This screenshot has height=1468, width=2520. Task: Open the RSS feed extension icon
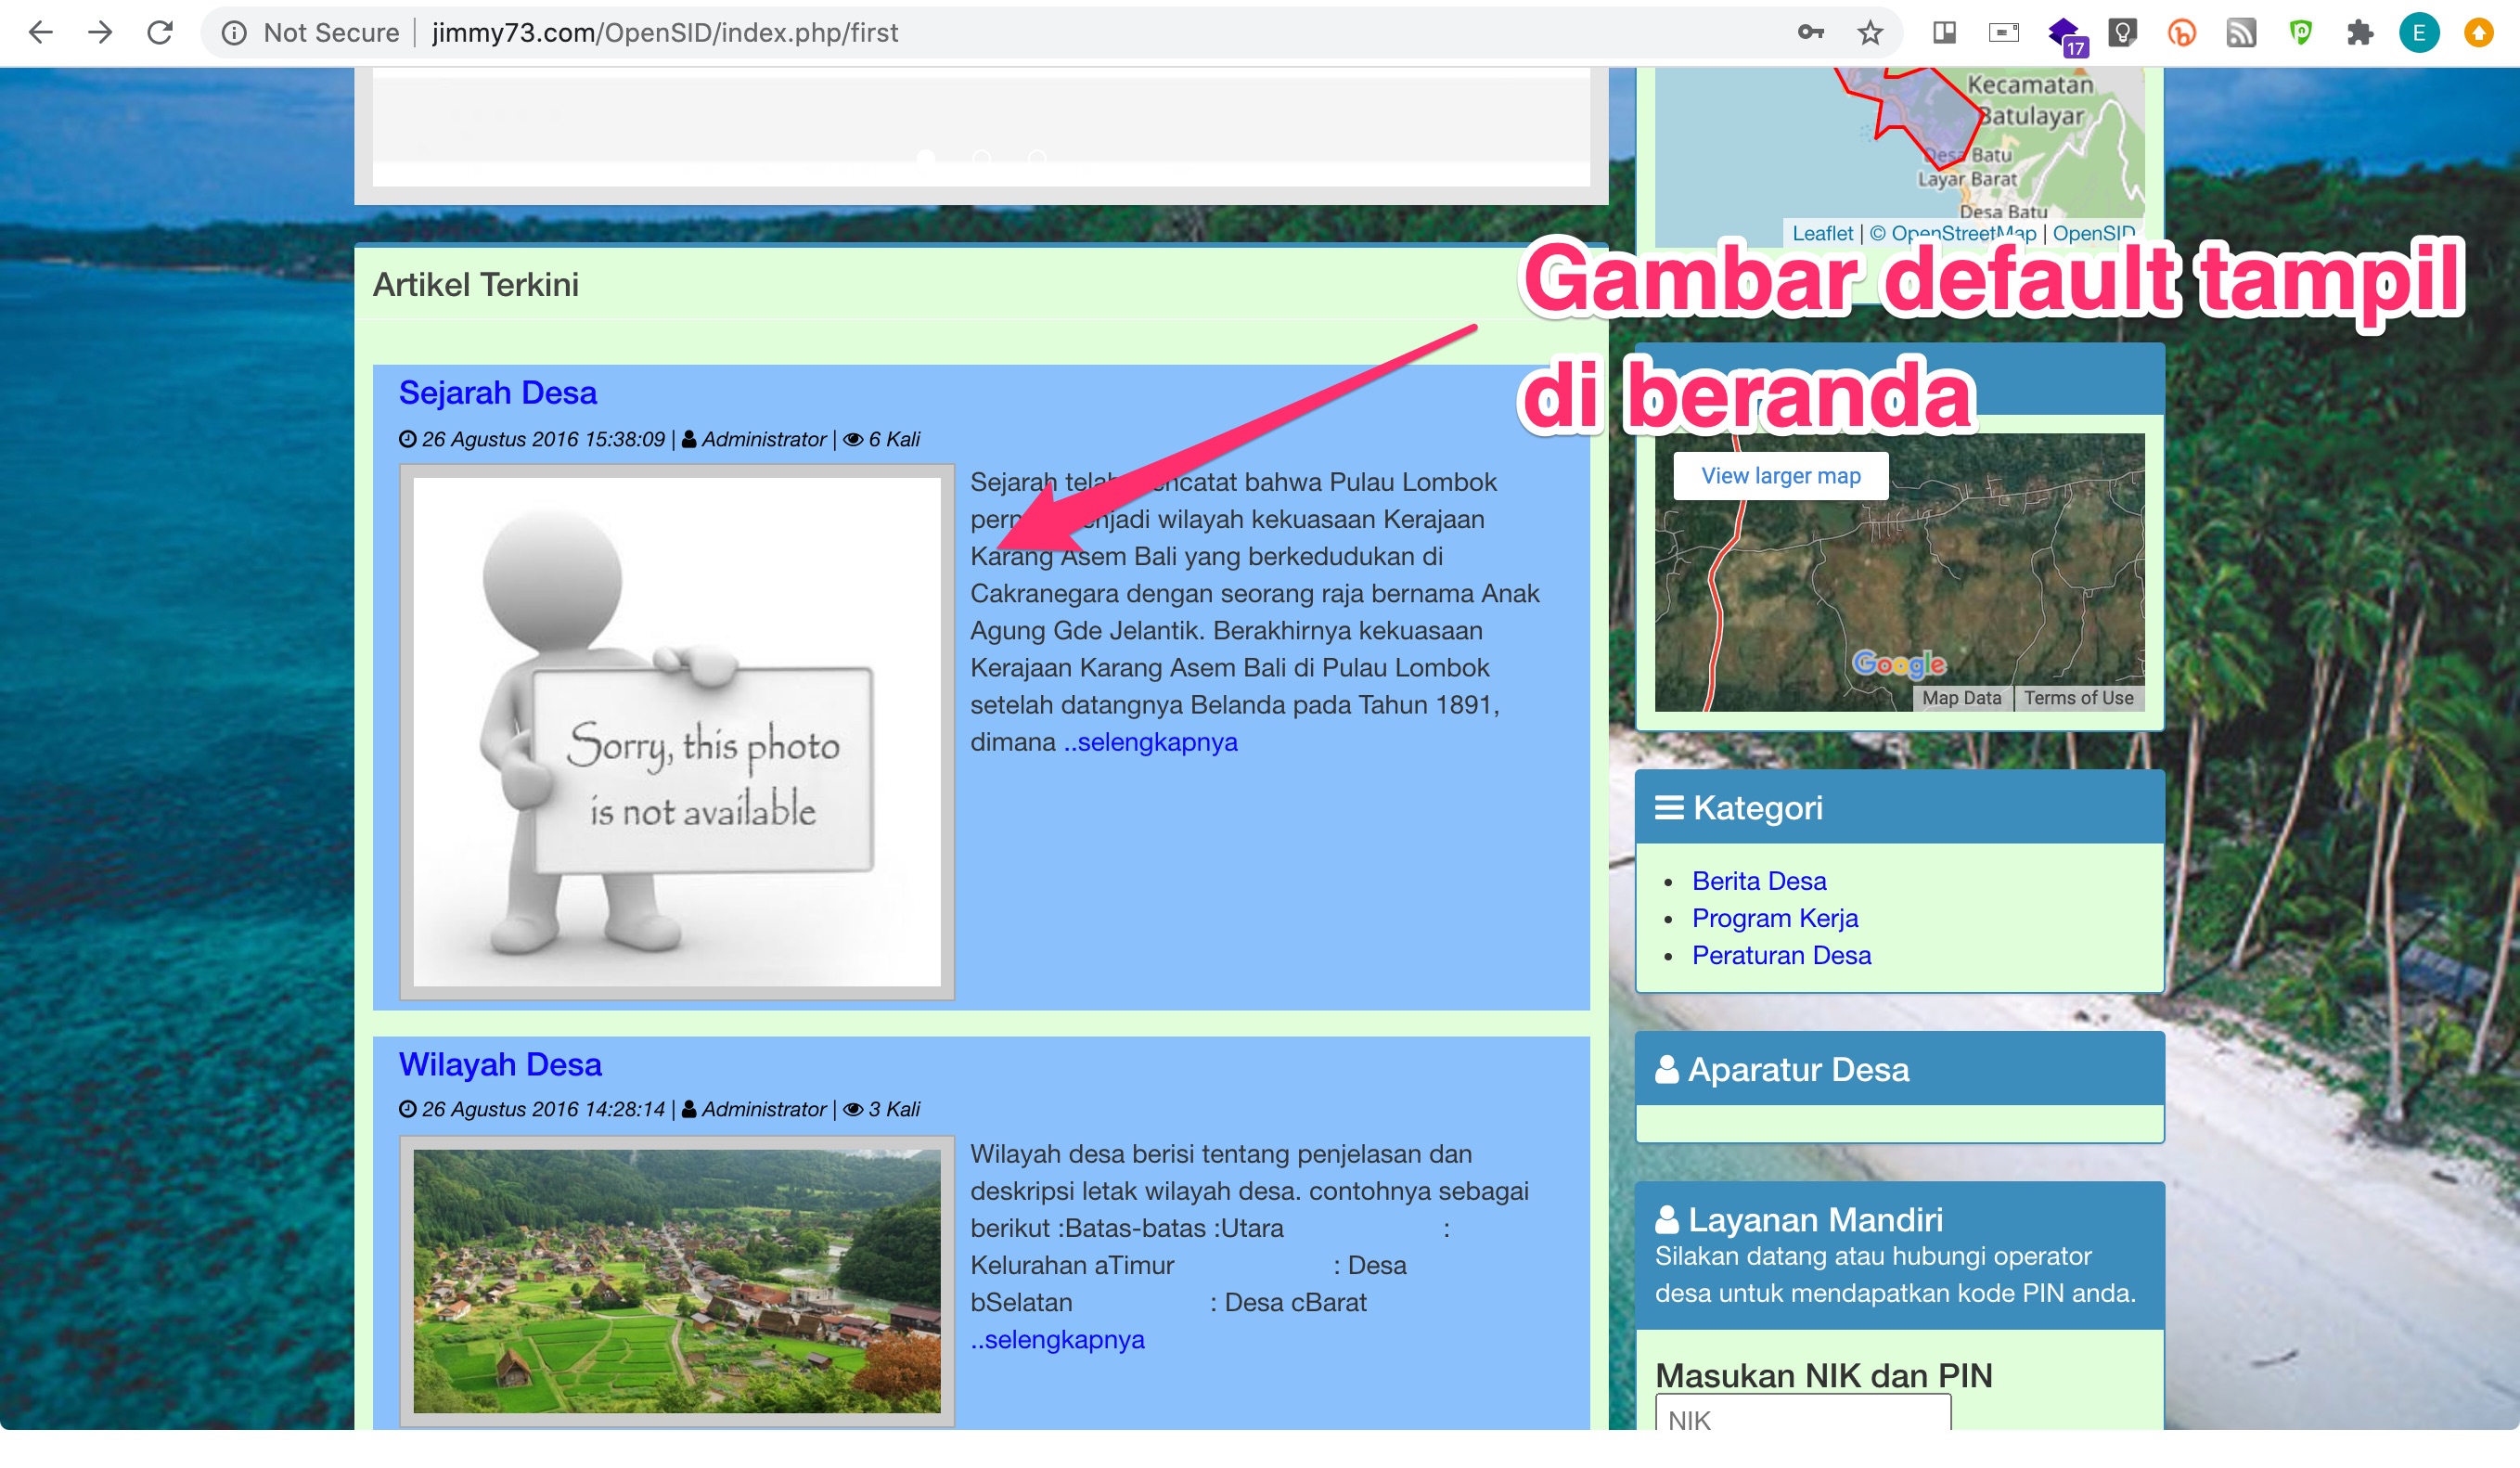tap(2243, 31)
